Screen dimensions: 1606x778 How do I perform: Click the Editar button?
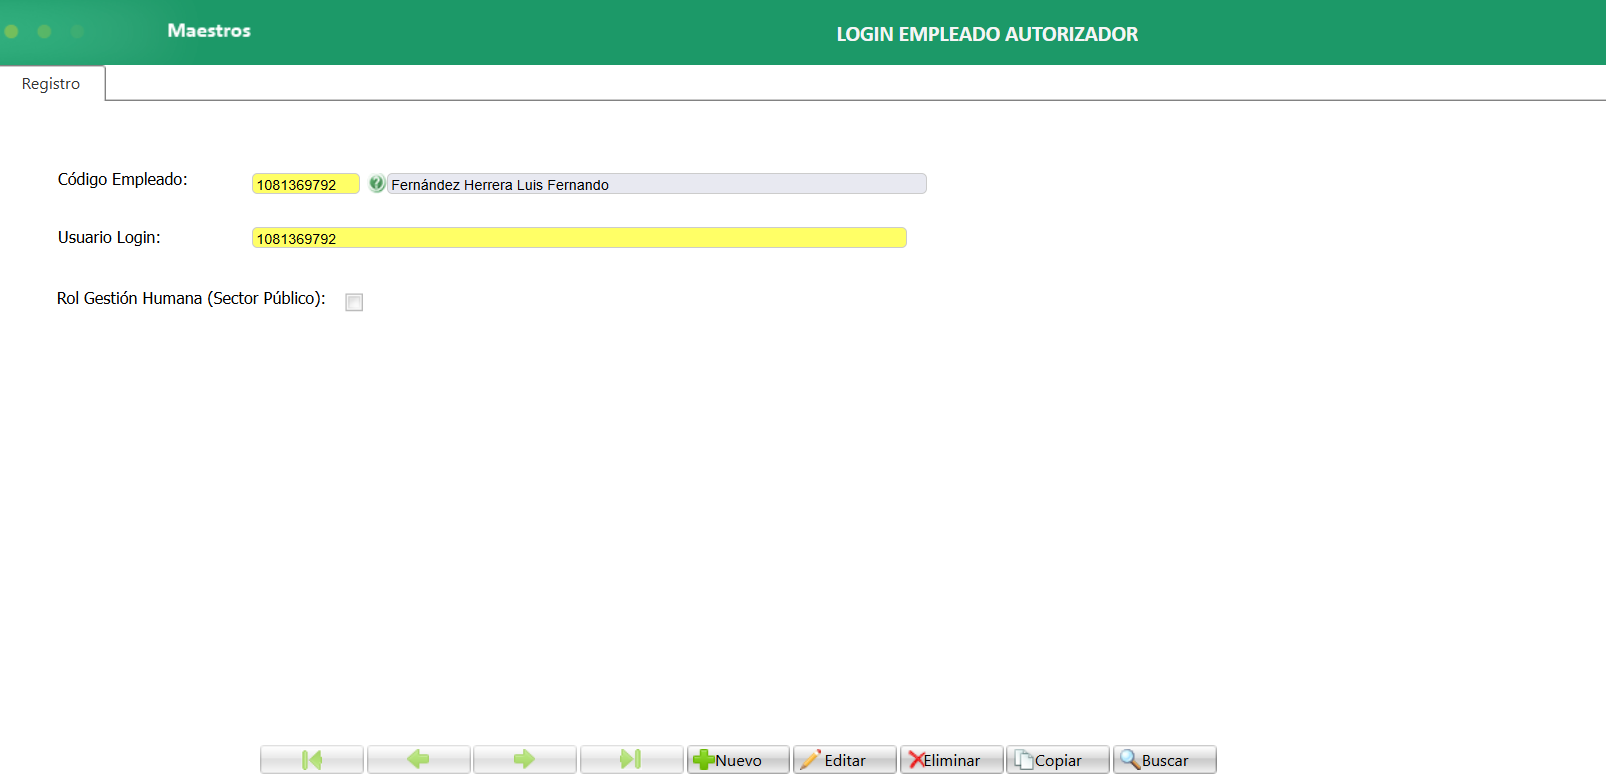click(845, 760)
